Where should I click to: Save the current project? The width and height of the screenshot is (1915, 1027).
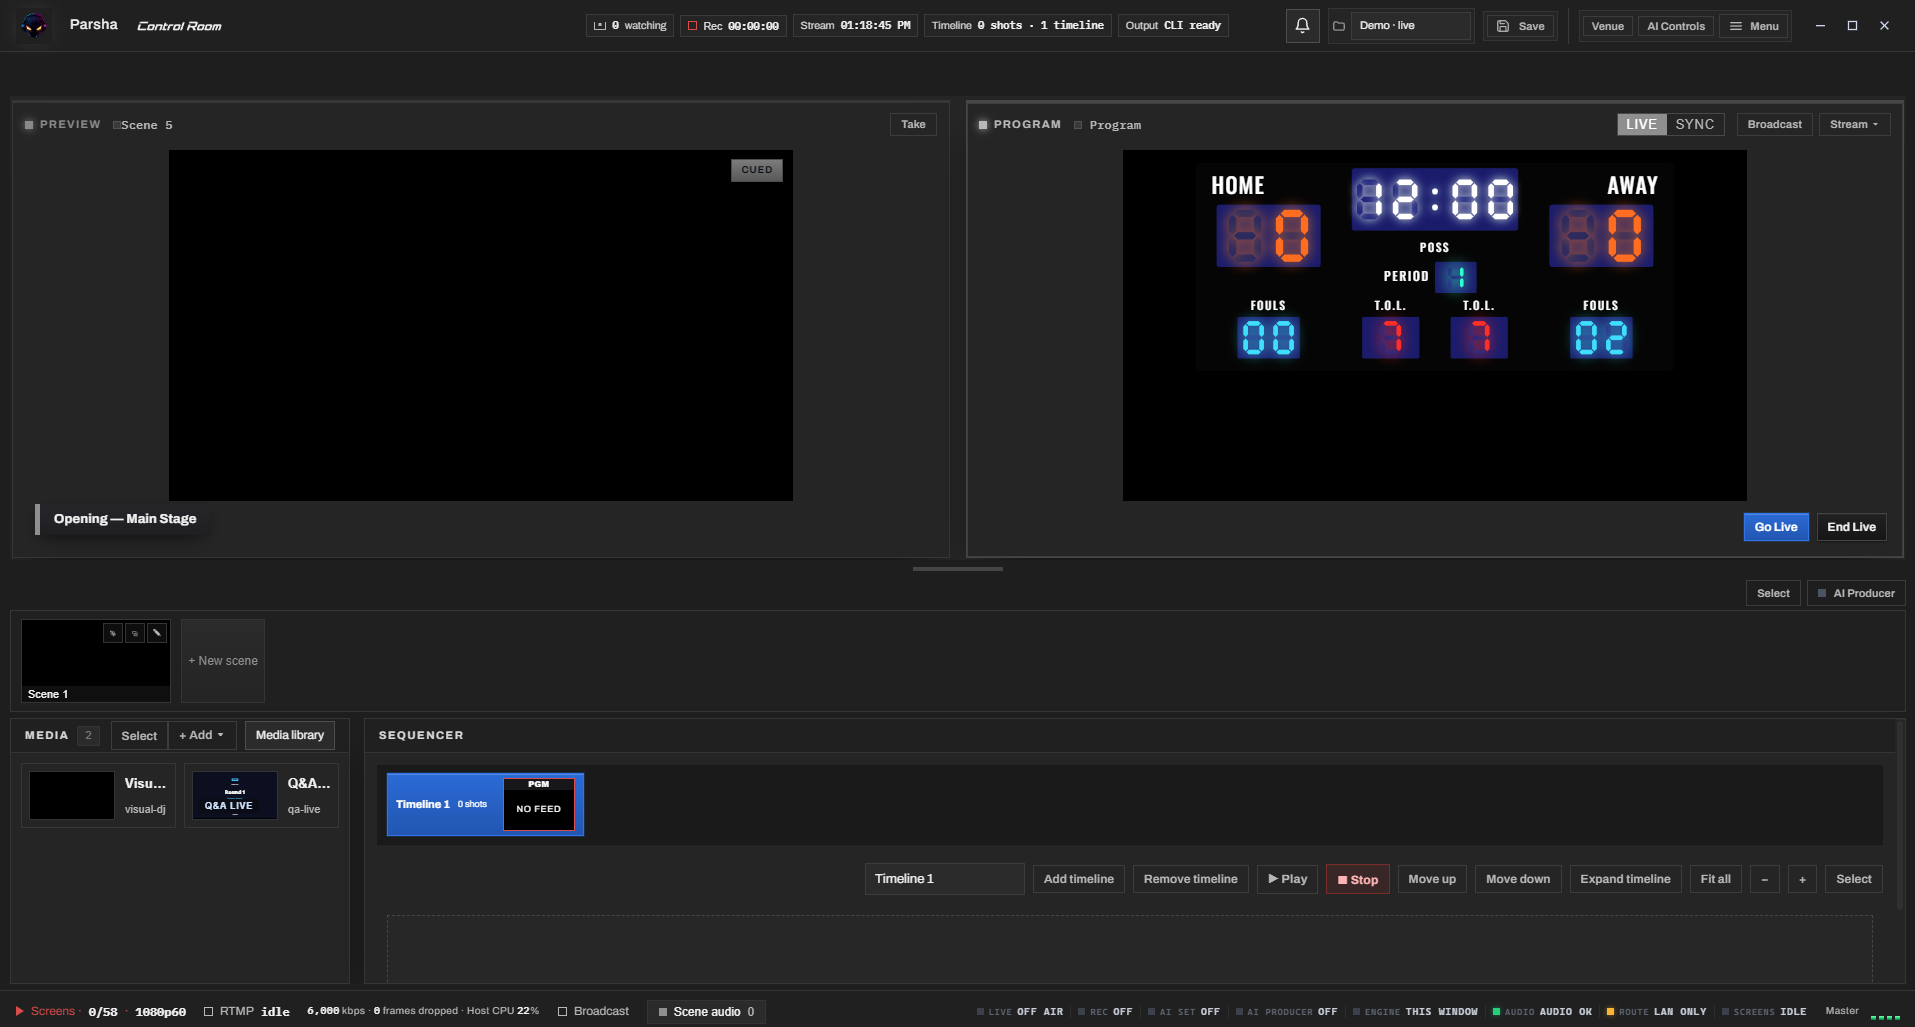click(1520, 26)
